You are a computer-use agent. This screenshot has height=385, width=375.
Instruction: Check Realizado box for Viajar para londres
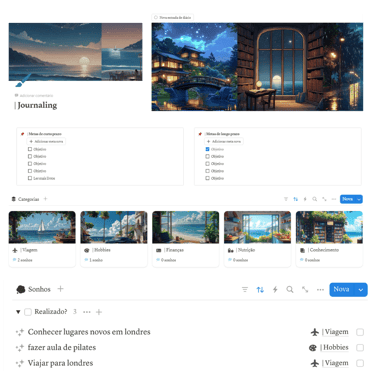click(x=360, y=363)
